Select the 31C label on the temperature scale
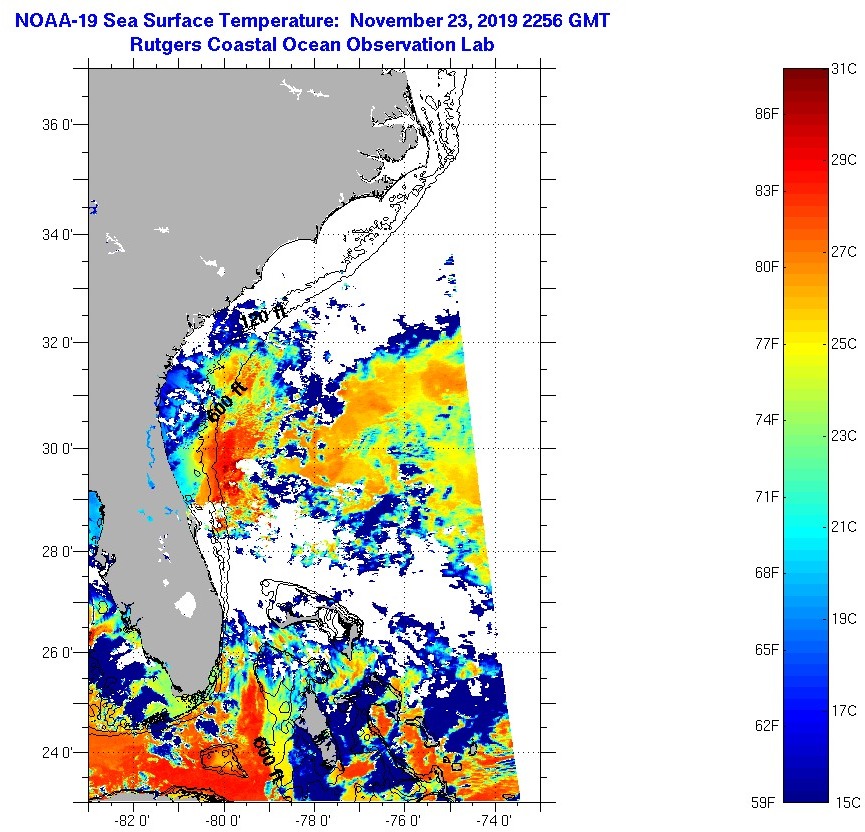 pos(844,68)
